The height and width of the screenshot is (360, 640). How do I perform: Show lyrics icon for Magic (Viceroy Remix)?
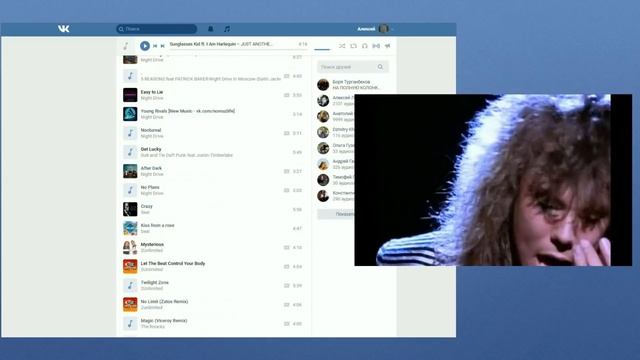click(287, 324)
